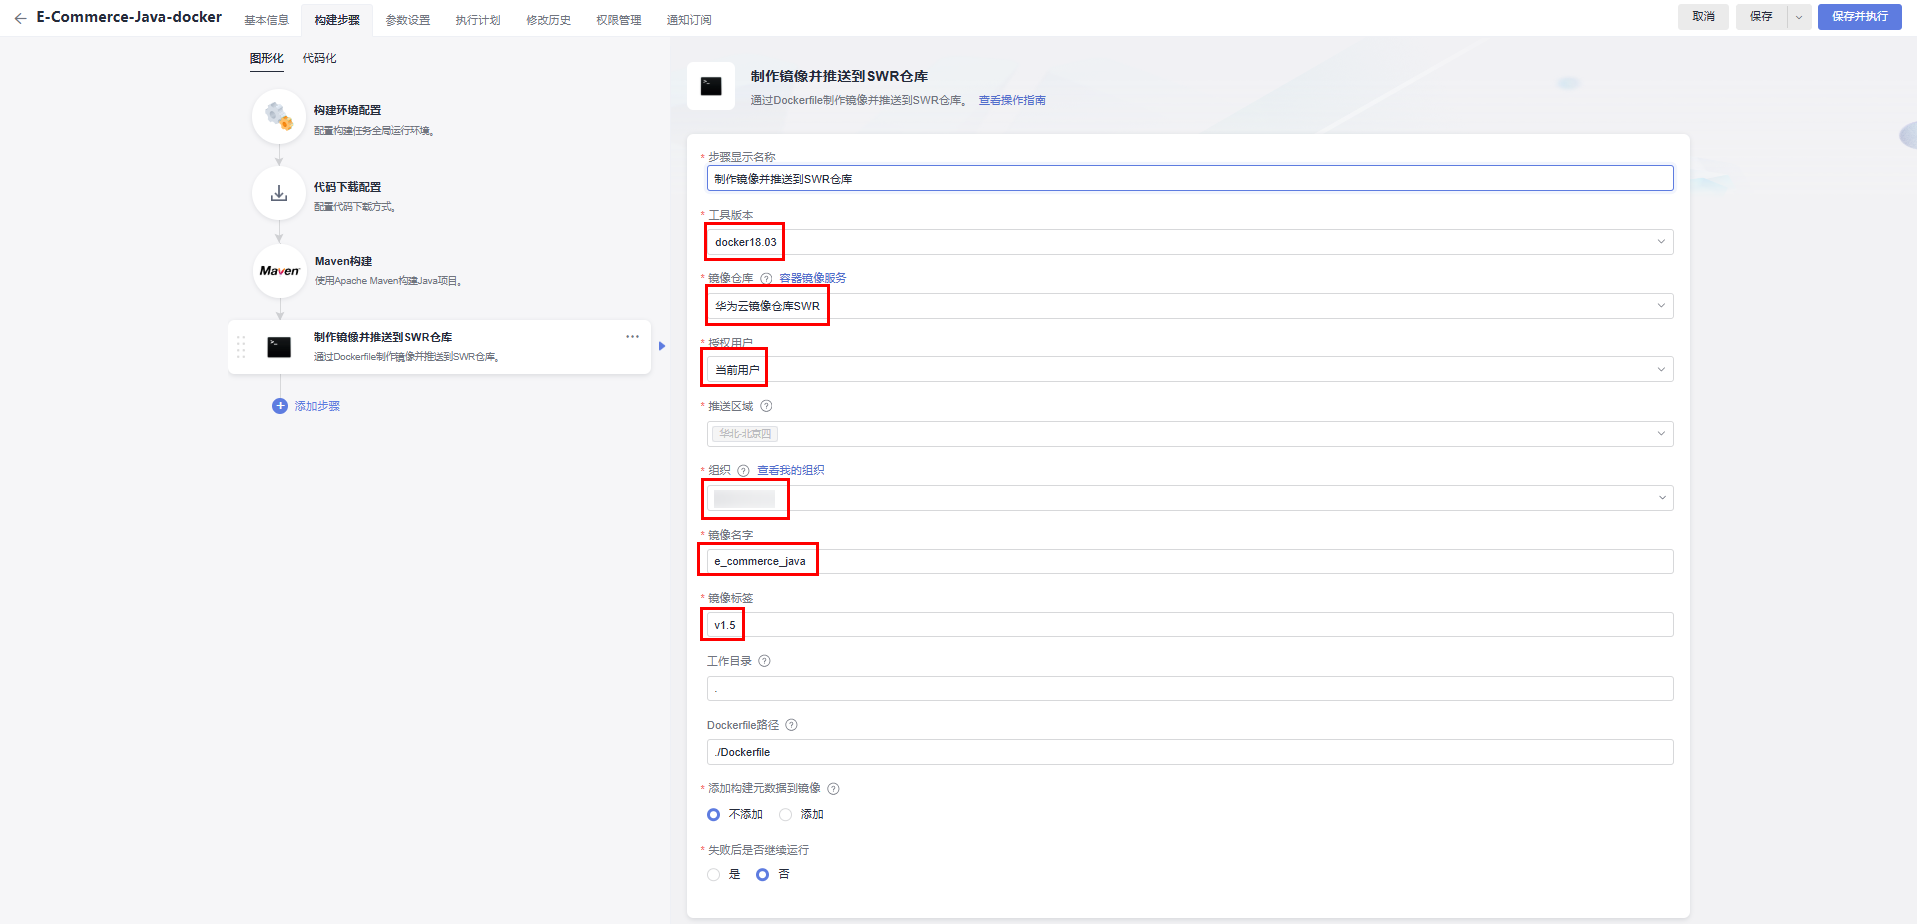This screenshot has height=924, width=1917.
Task: Choose 是 for 失败后是否继续运行
Action: (713, 875)
